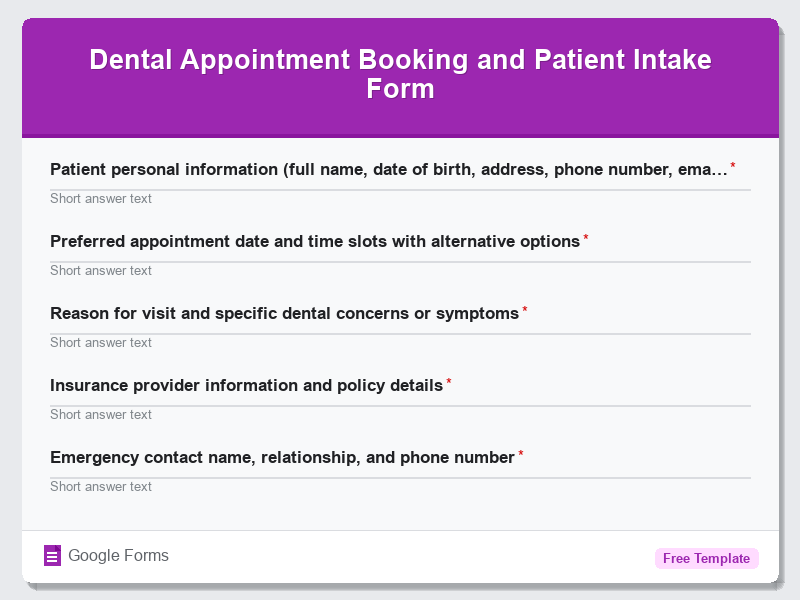Click the required asterisk on reason for visit

(x=524, y=308)
